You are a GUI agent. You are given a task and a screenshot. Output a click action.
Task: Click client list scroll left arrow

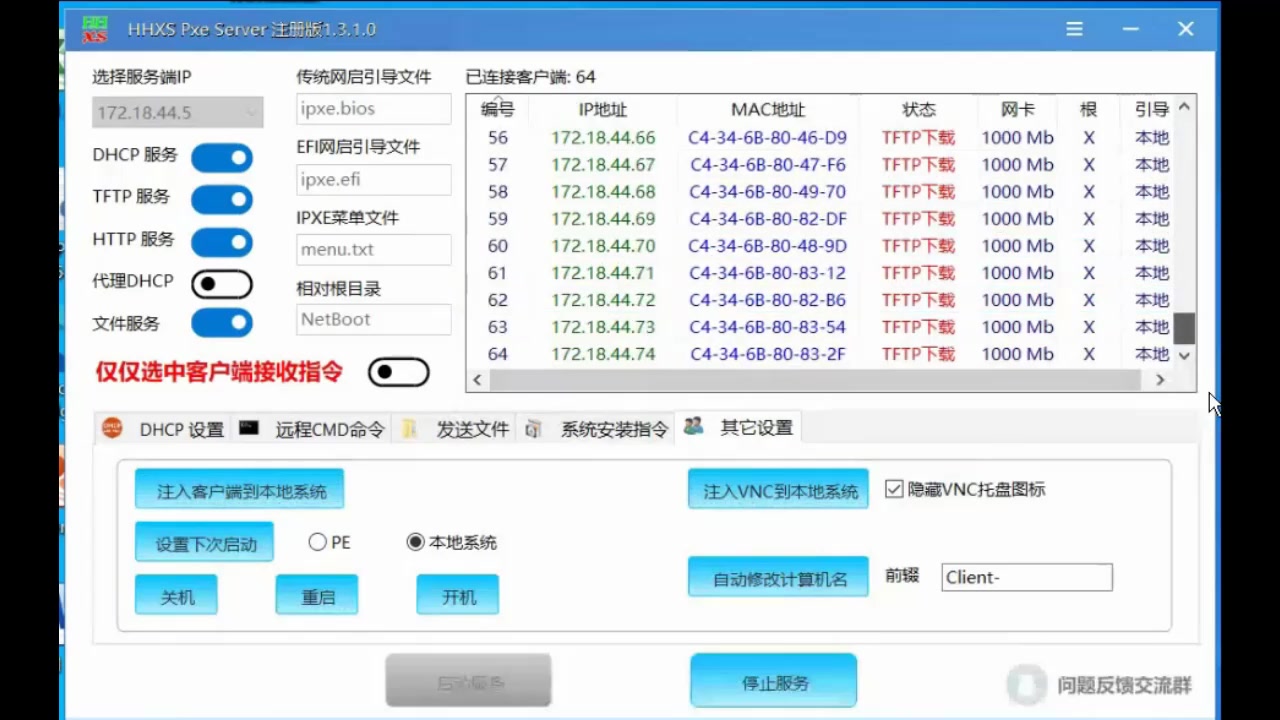(x=477, y=380)
